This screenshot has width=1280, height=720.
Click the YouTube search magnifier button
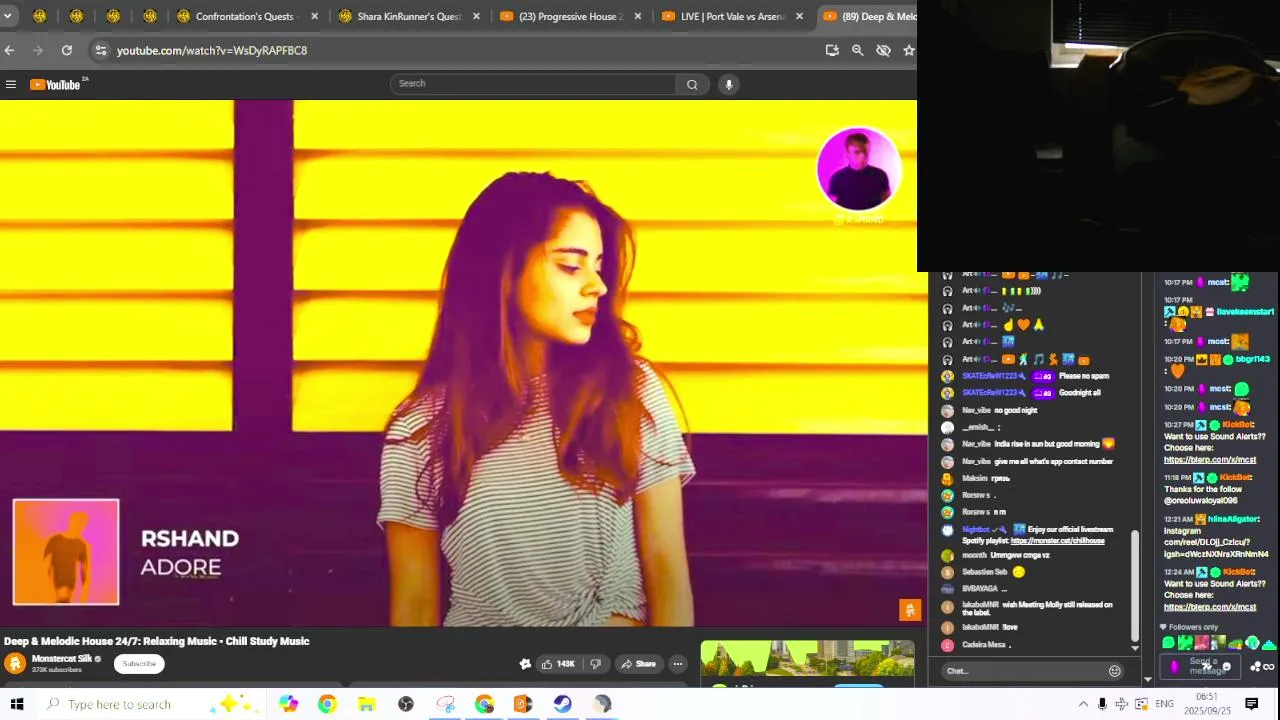692,85
